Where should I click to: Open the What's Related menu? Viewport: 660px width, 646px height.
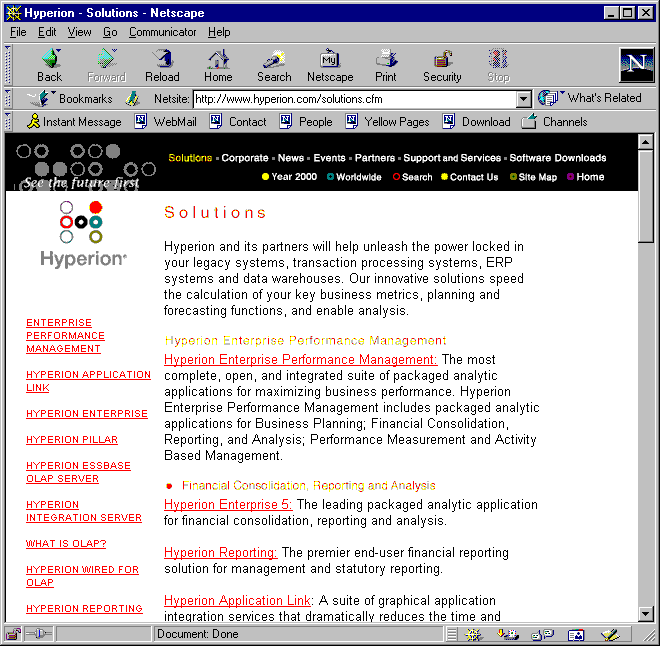(592, 98)
